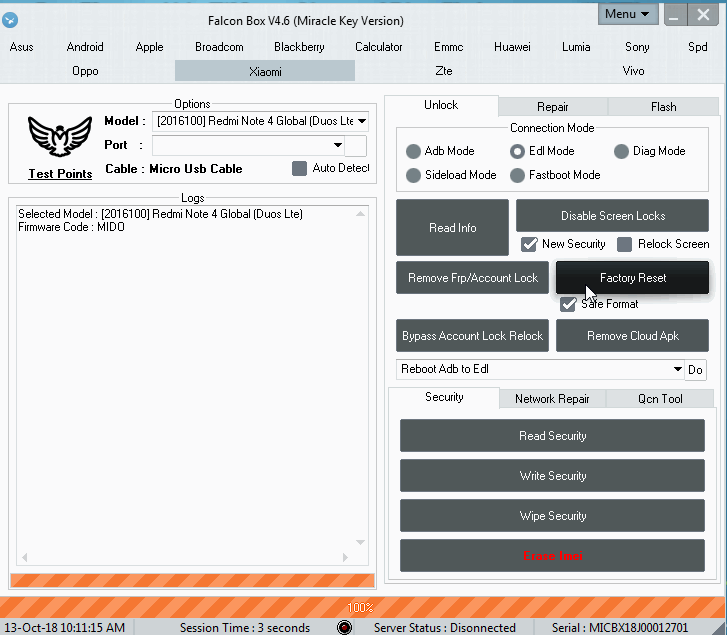The height and width of the screenshot is (635, 727).
Task: Open the Apple tab
Action: (x=149, y=47)
